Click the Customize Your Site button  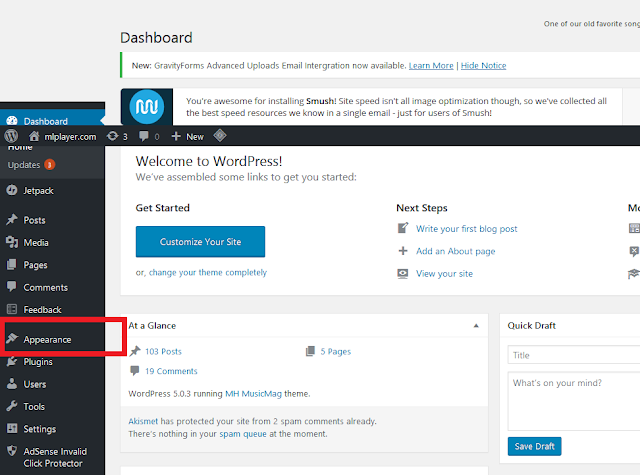[x=200, y=242]
